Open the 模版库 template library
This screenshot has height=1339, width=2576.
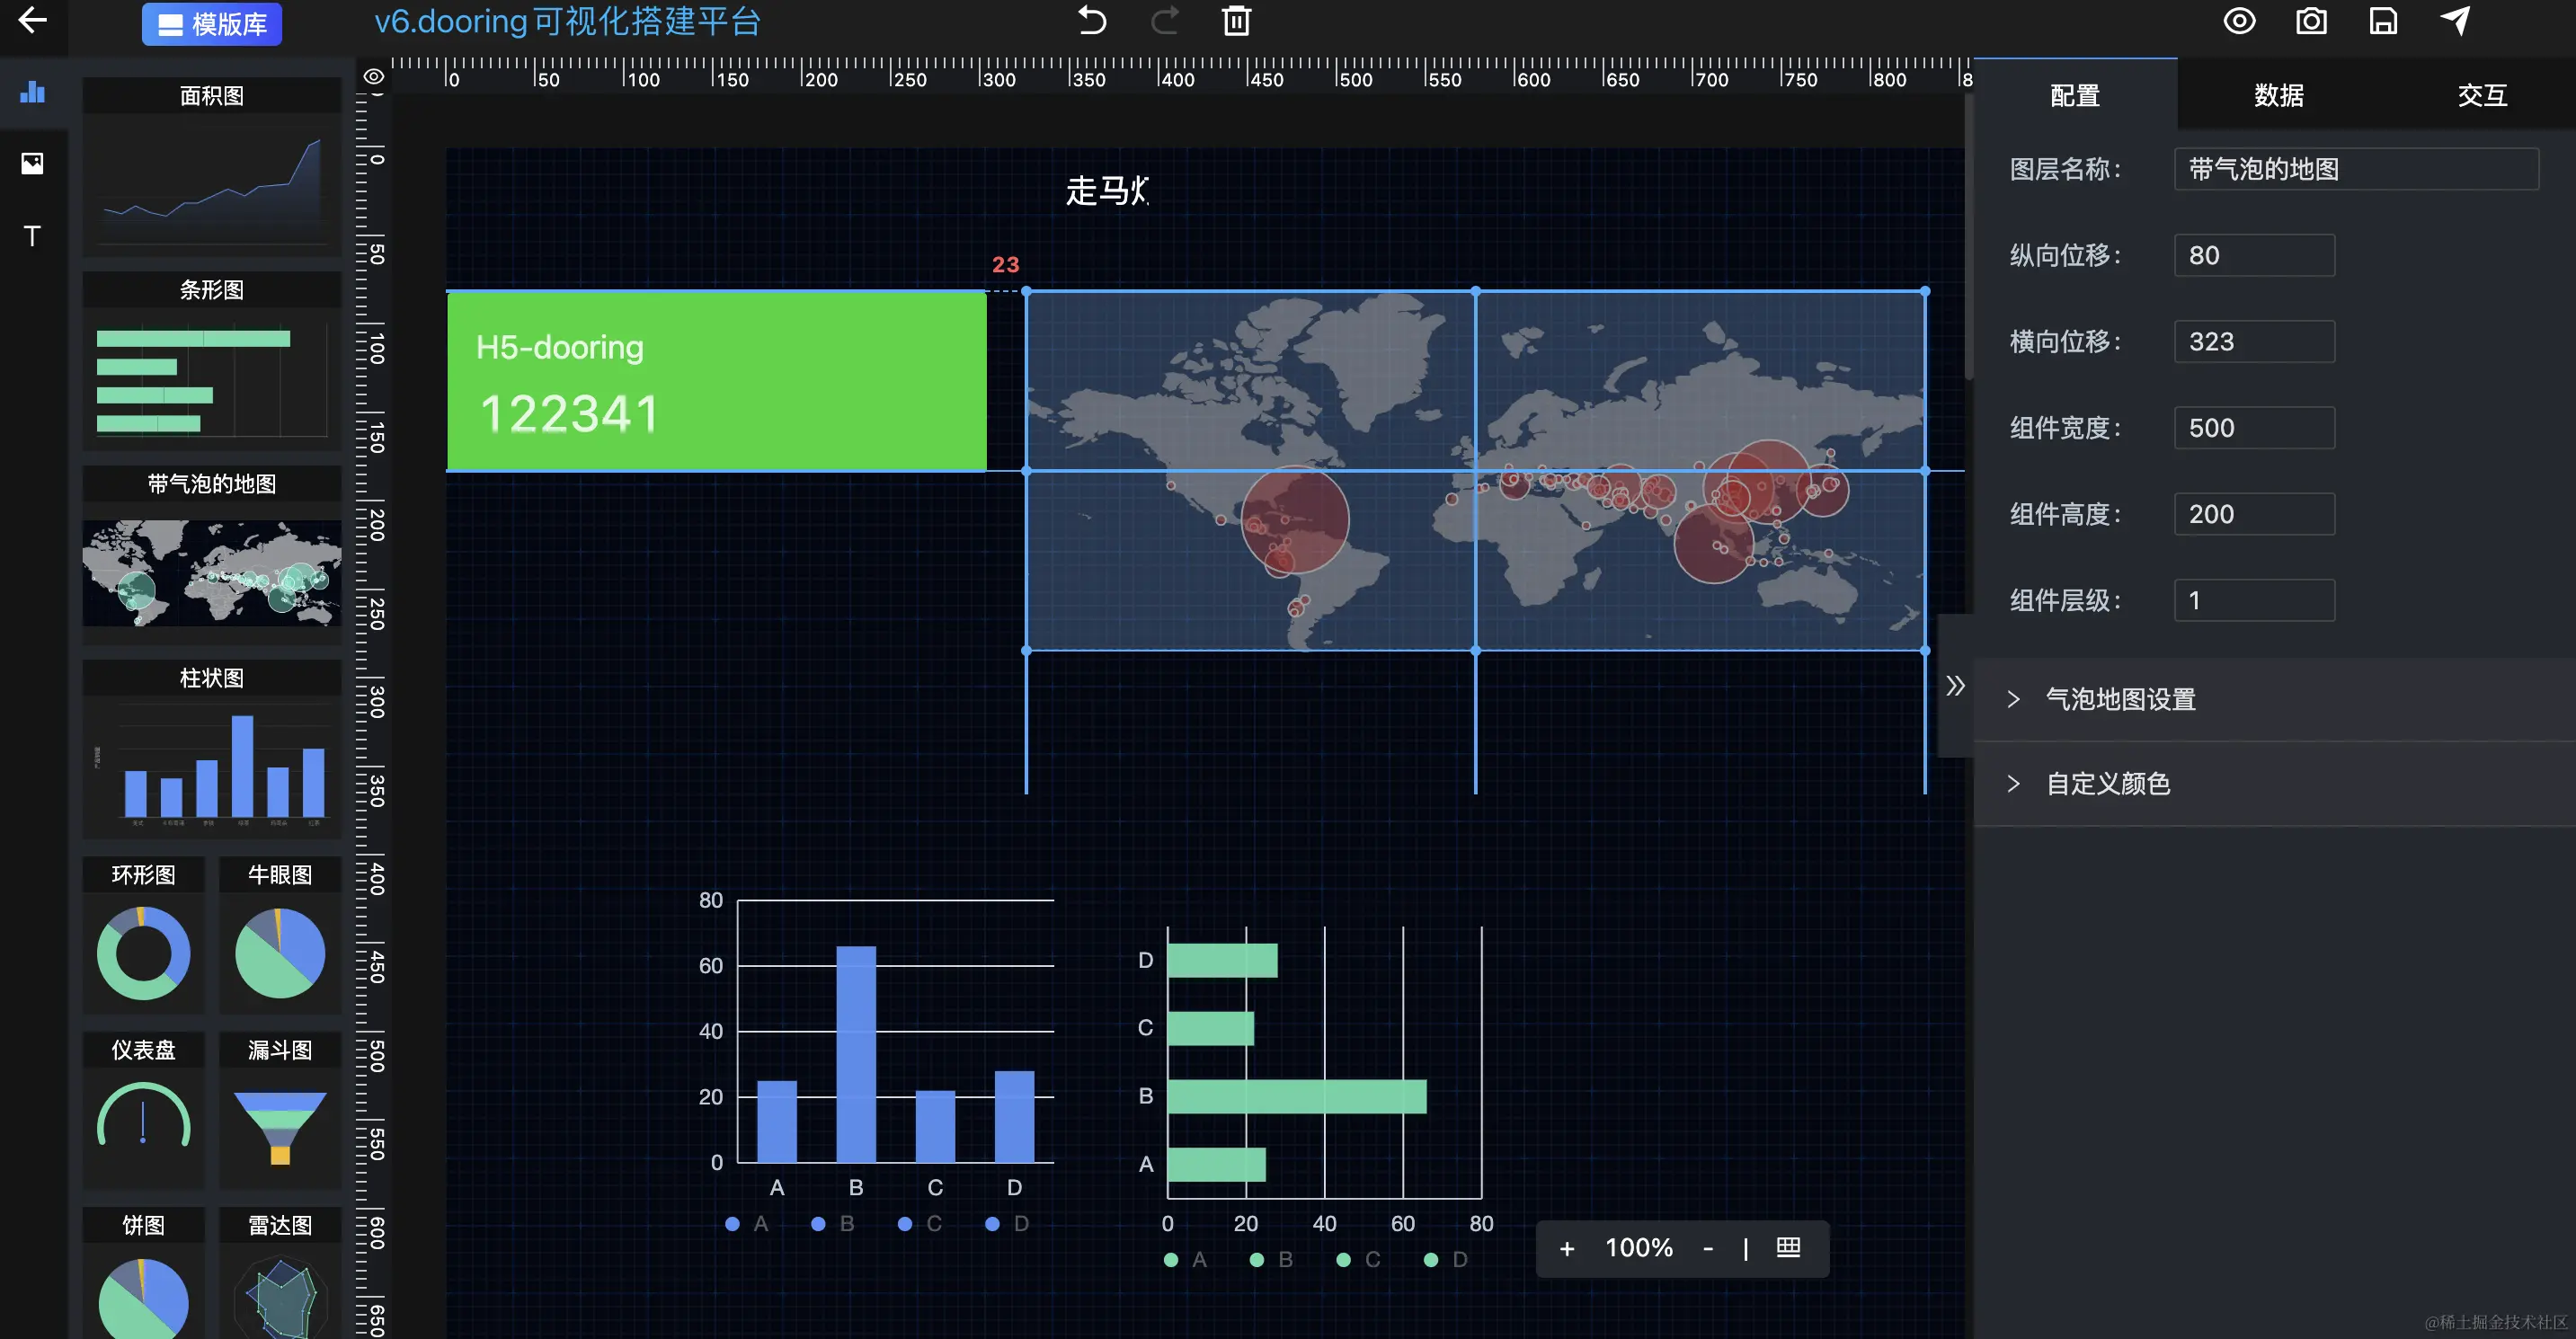pyautogui.click(x=212, y=23)
